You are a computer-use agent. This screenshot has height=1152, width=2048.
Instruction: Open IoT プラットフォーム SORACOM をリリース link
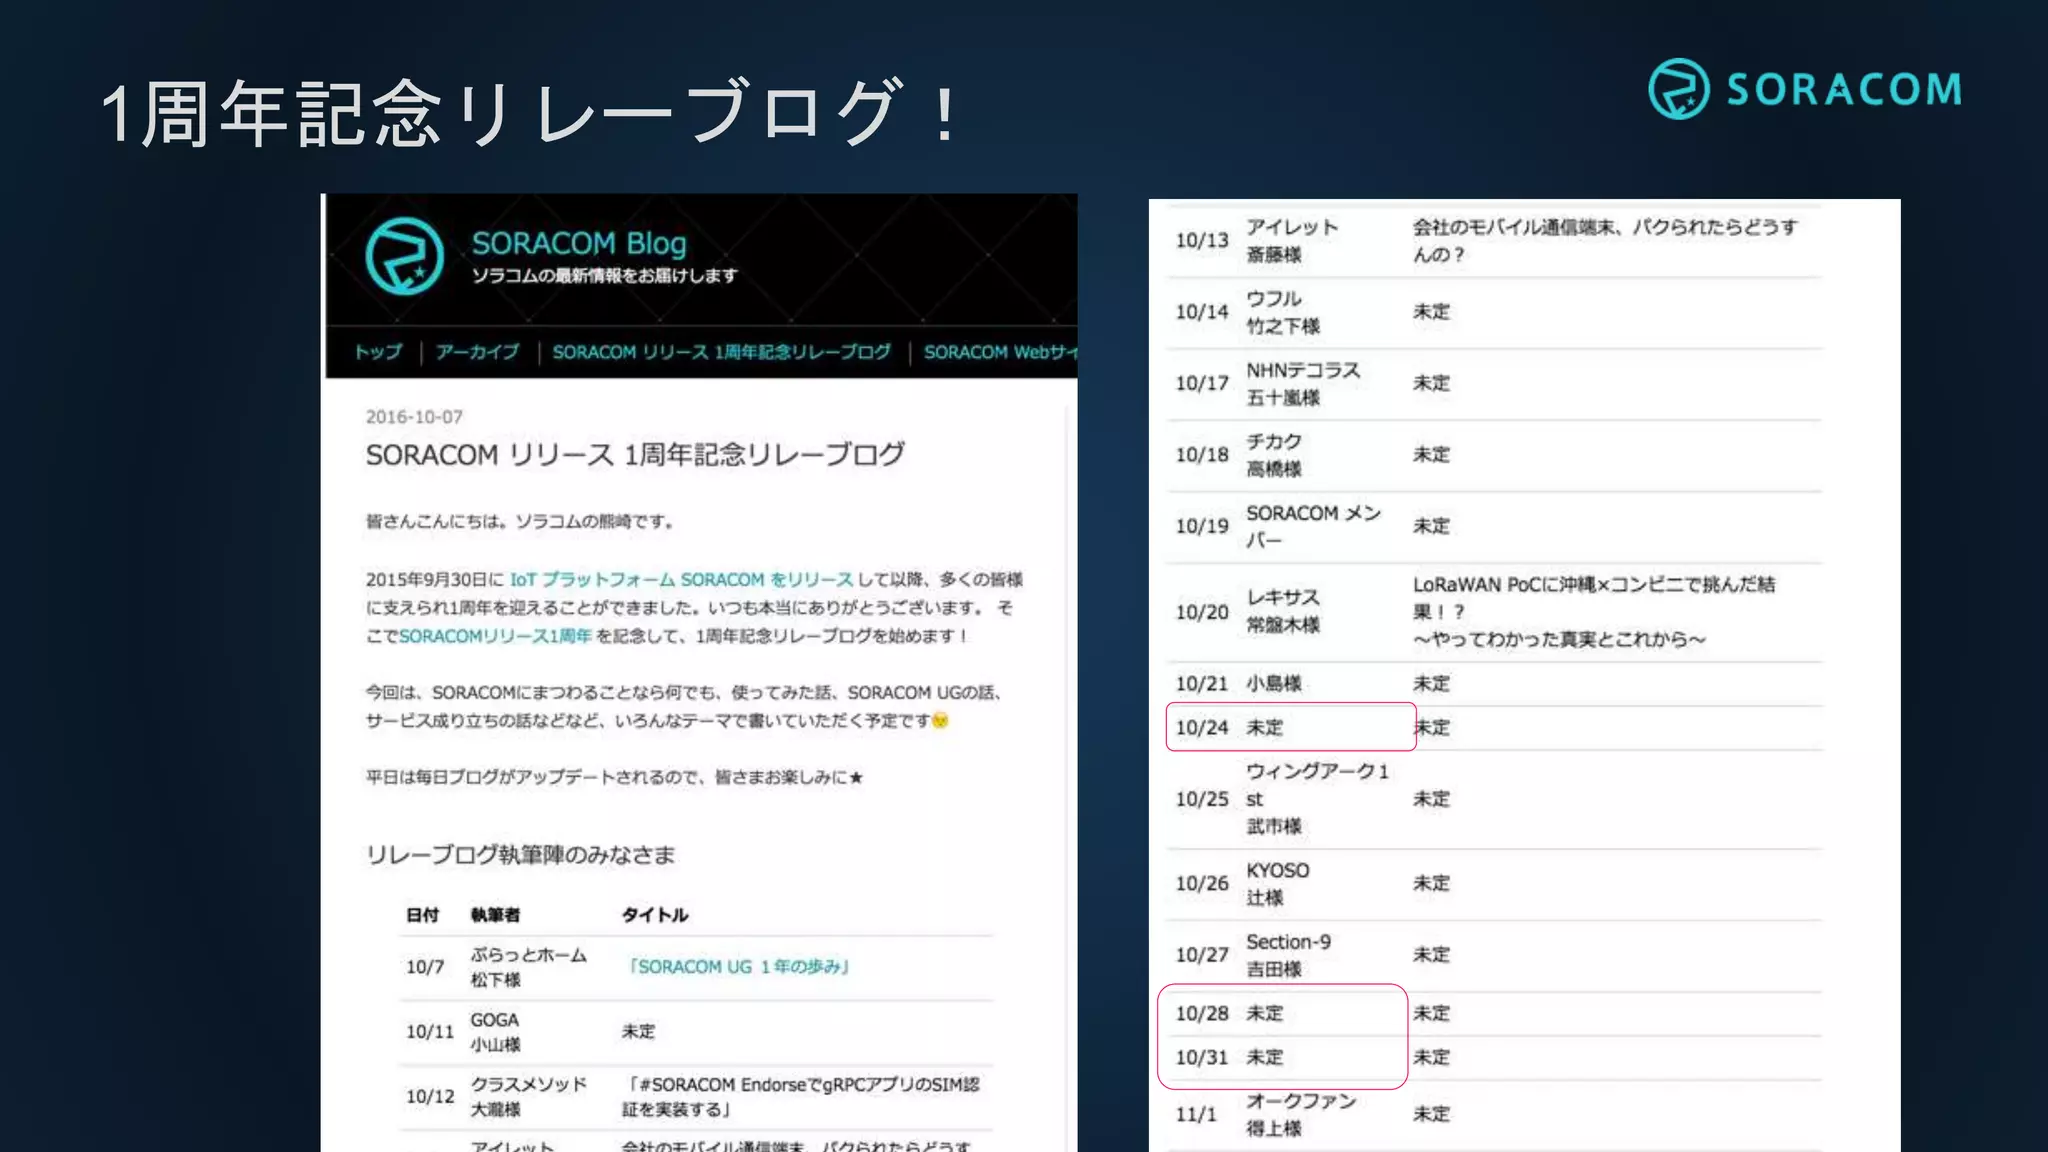point(681,580)
